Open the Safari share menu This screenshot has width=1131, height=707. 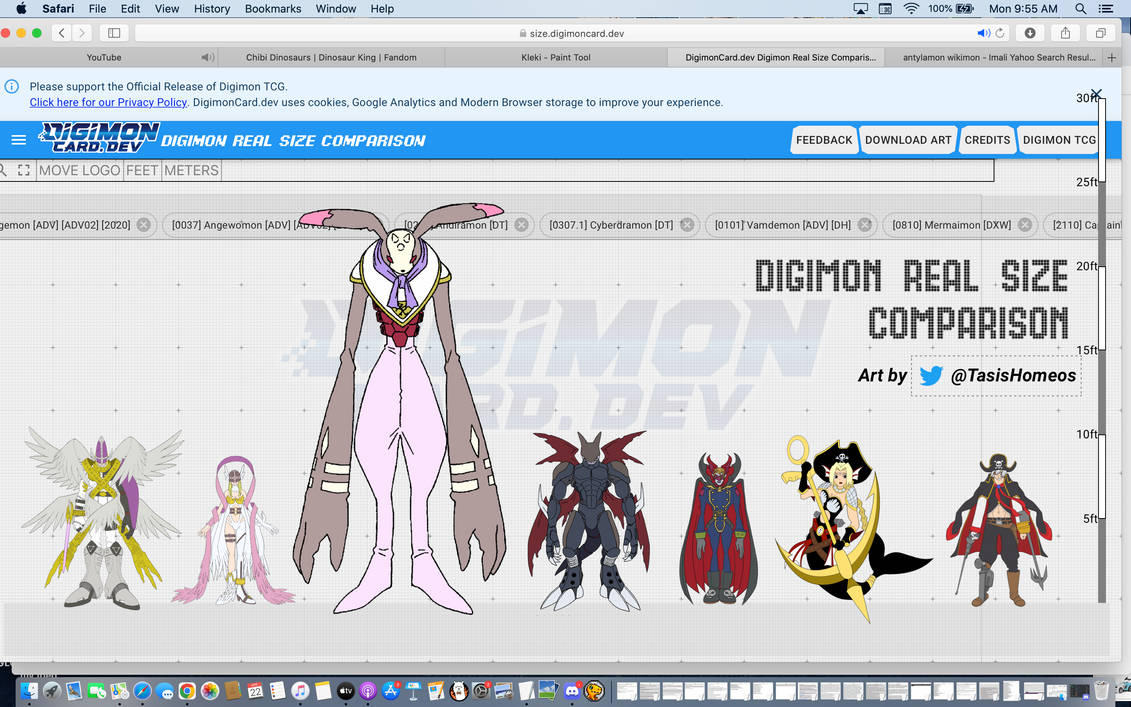pos(1065,32)
